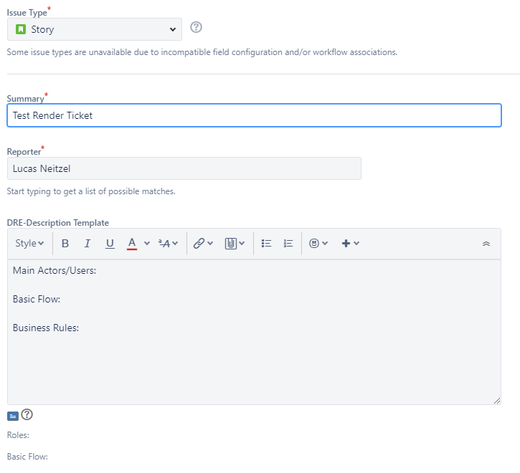Collapse the editor toolbar with double chevron
The image size is (520, 473).
pos(486,244)
